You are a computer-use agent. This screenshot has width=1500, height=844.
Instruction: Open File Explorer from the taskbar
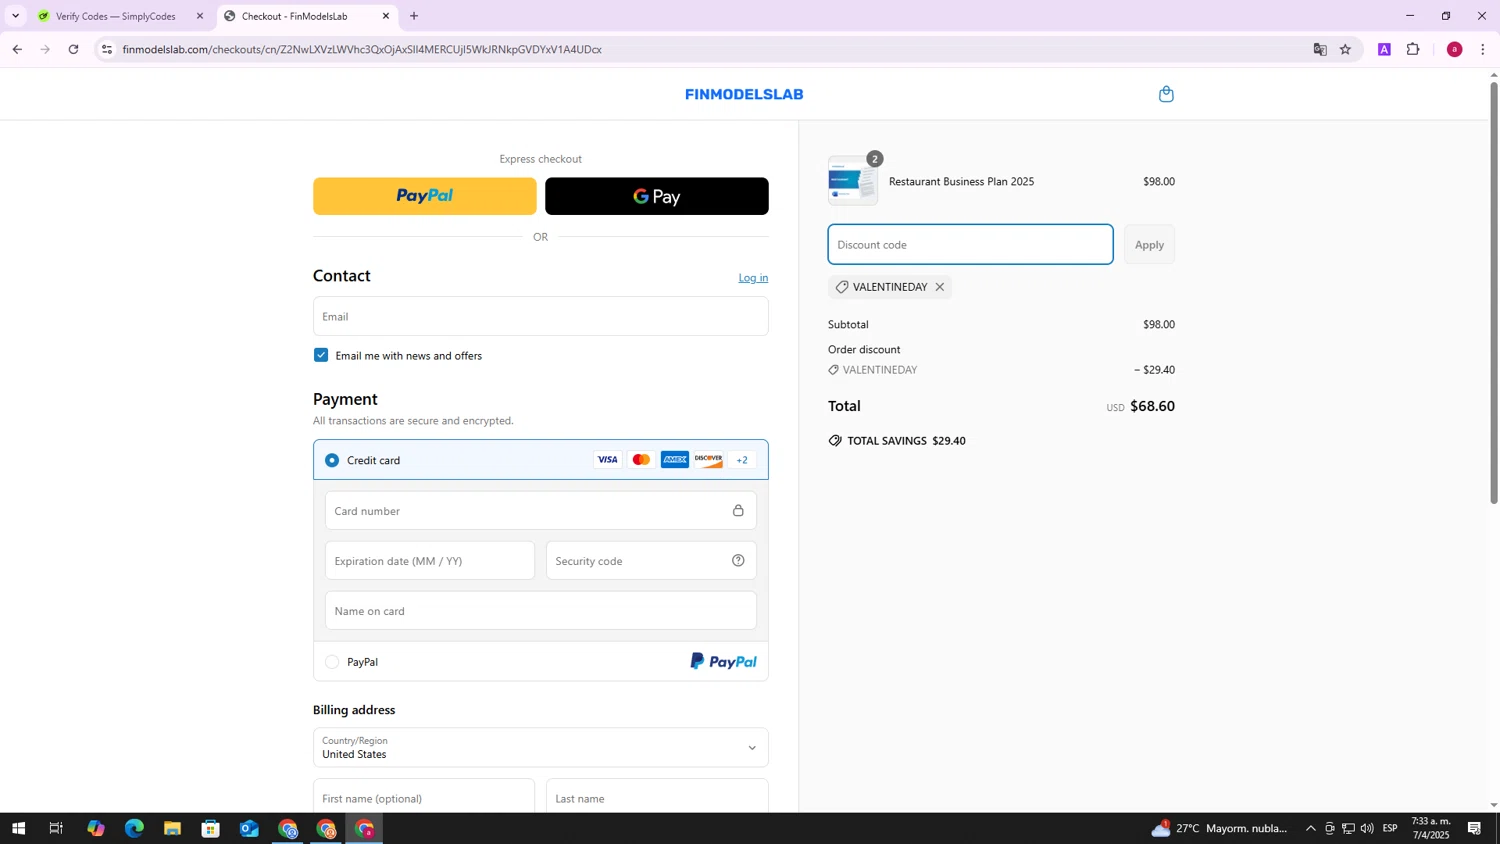click(172, 829)
